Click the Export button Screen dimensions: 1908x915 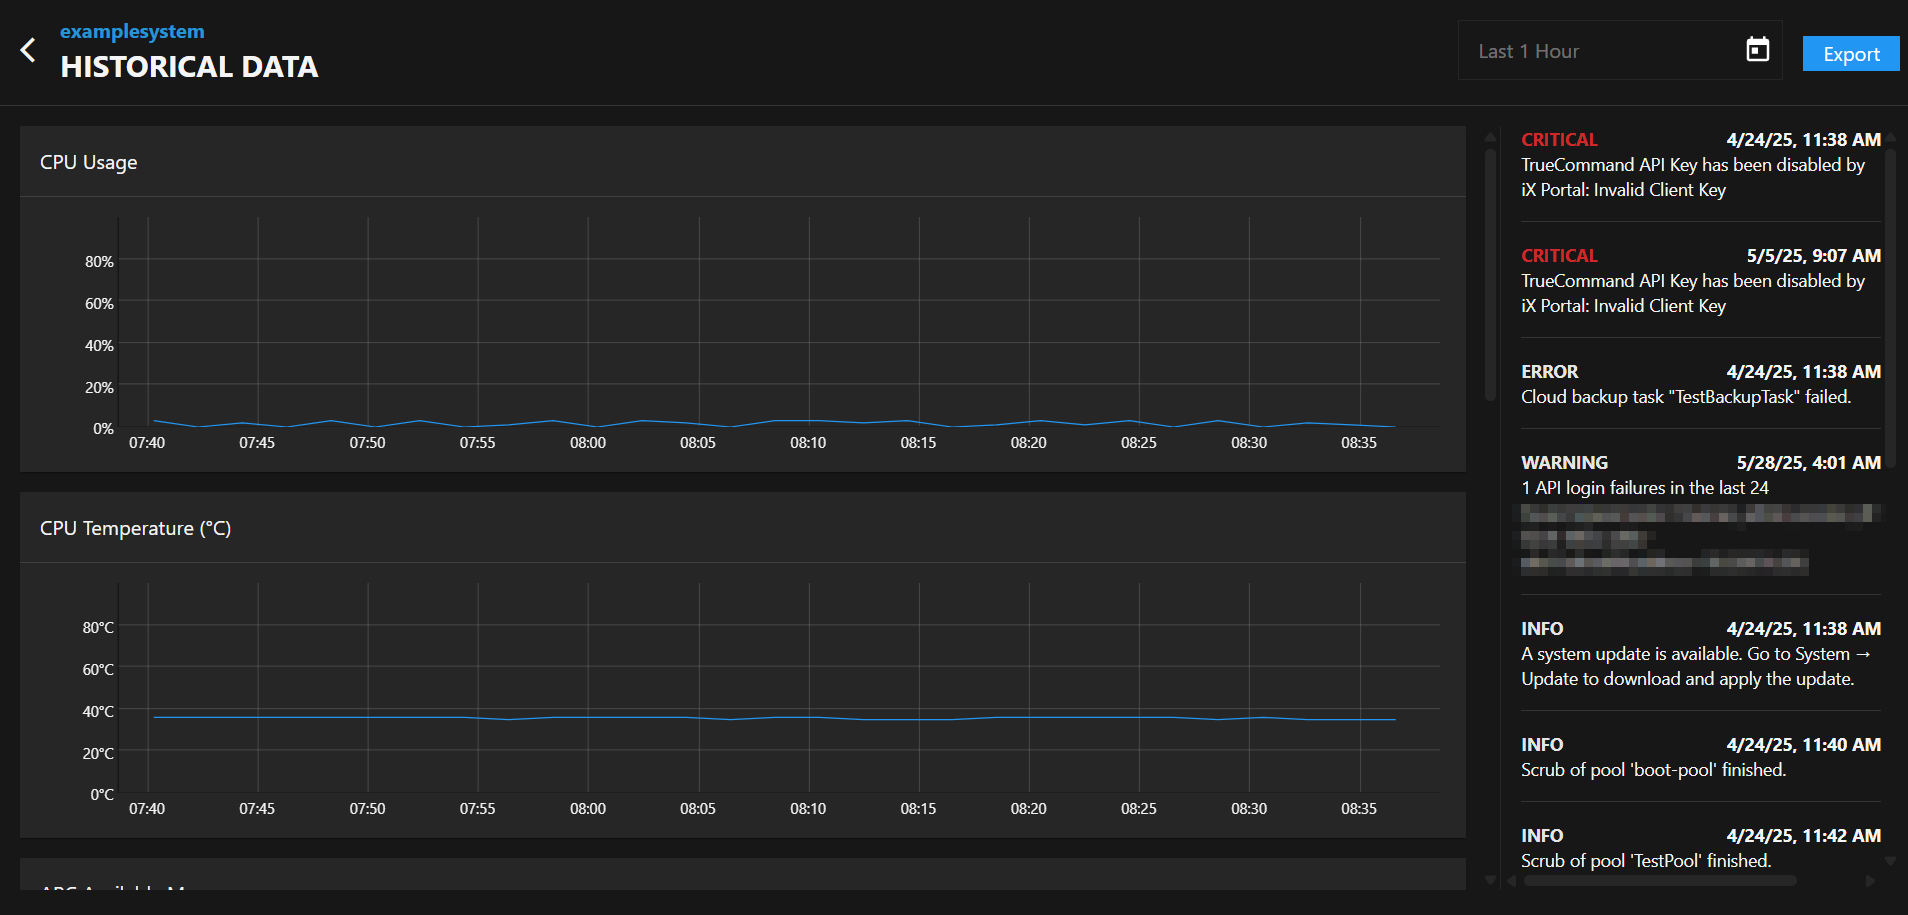[1850, 54]
